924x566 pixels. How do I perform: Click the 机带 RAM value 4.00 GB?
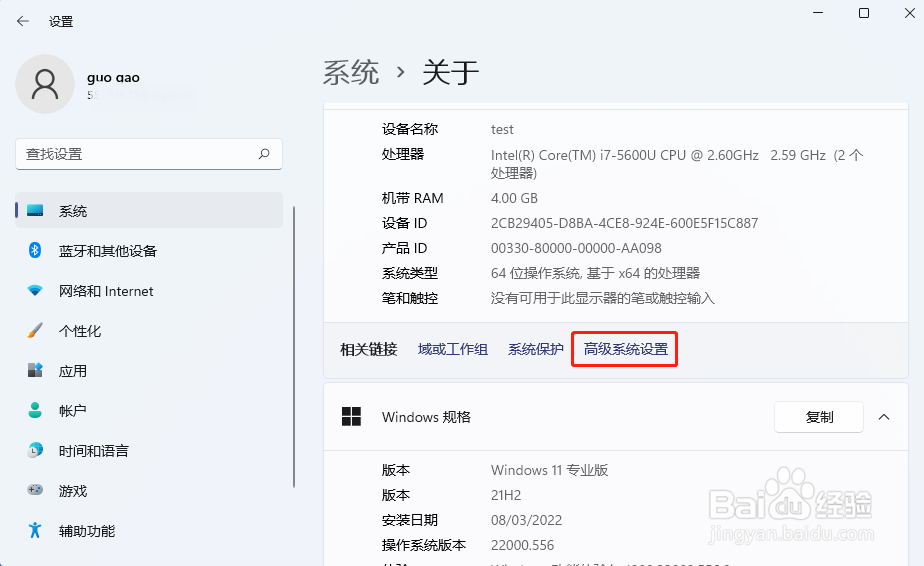[514, 198]
